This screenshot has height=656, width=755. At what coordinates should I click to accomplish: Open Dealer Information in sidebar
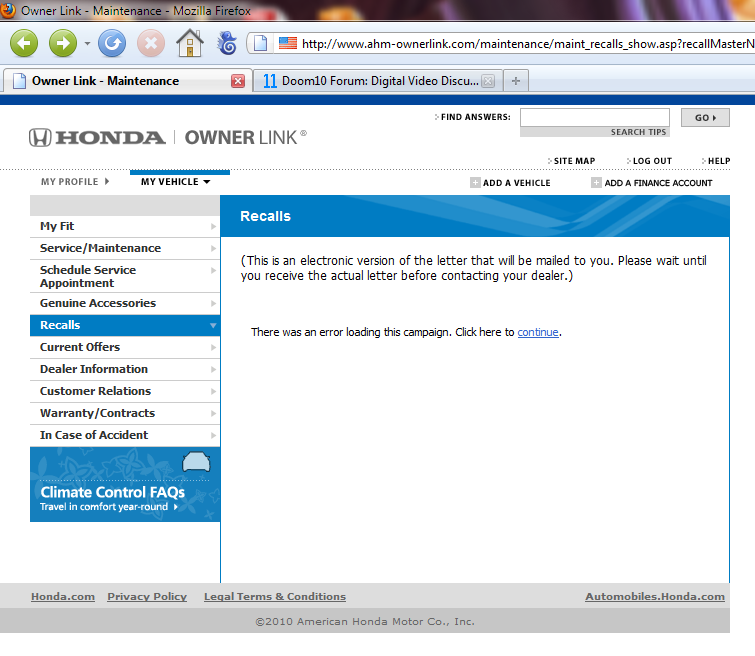125,369
